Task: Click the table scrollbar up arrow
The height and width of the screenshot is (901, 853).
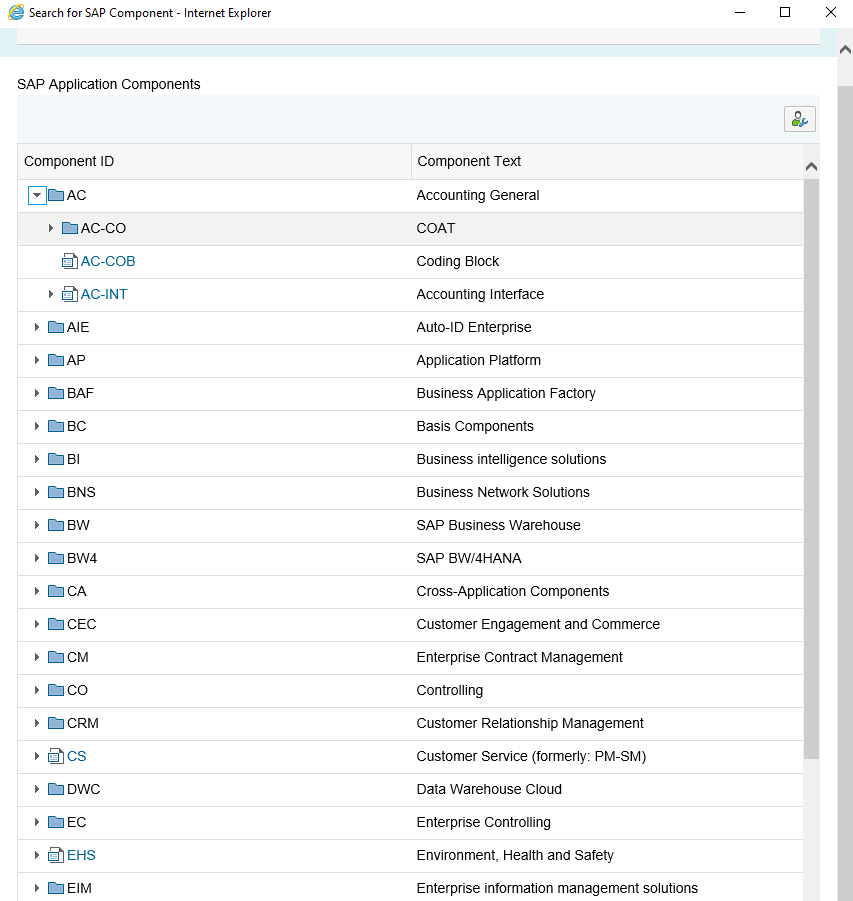Action: pyautogui.click(x=811, y=167)
